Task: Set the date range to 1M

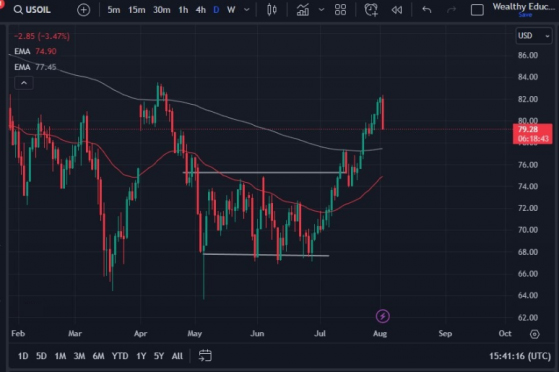Action: [x=60, y=356]
